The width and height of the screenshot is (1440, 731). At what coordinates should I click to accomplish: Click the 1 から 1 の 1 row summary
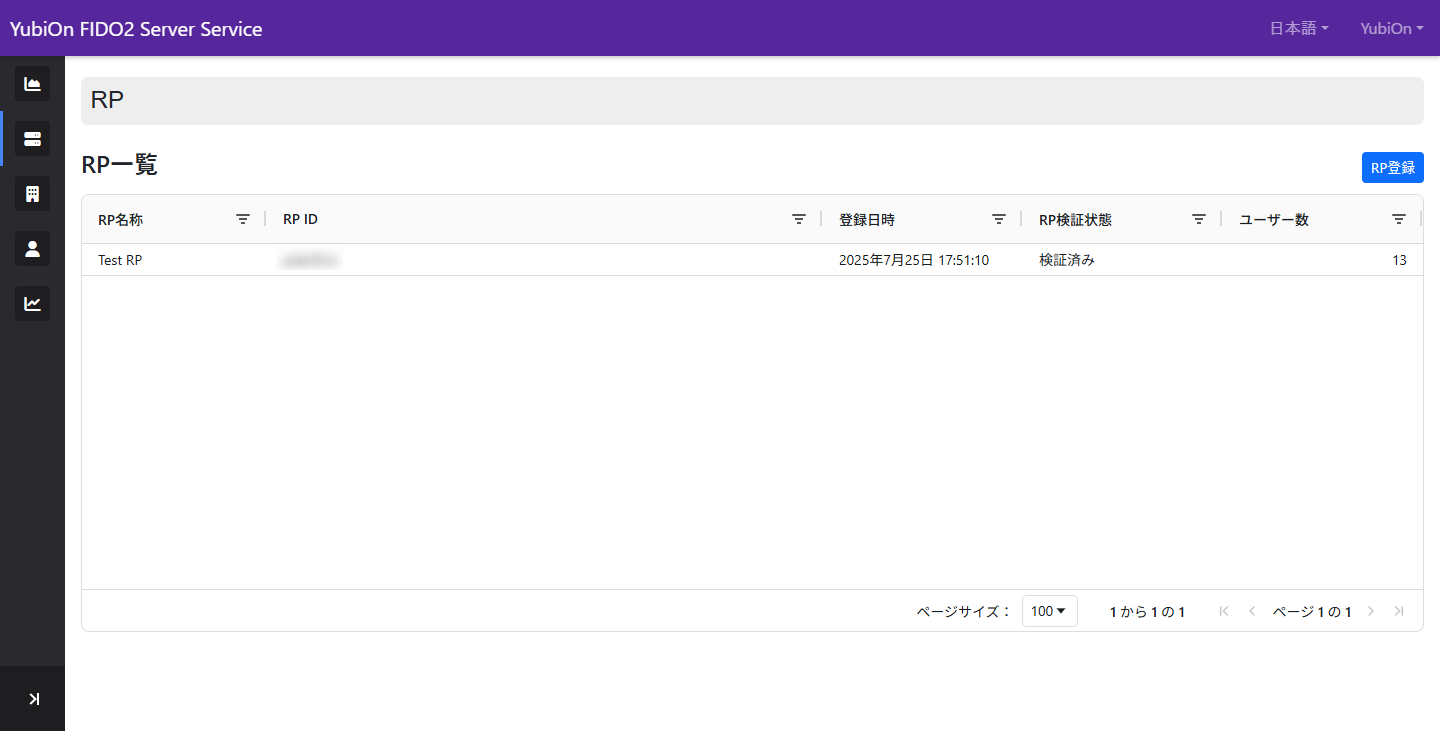(x=1147, y=612)
